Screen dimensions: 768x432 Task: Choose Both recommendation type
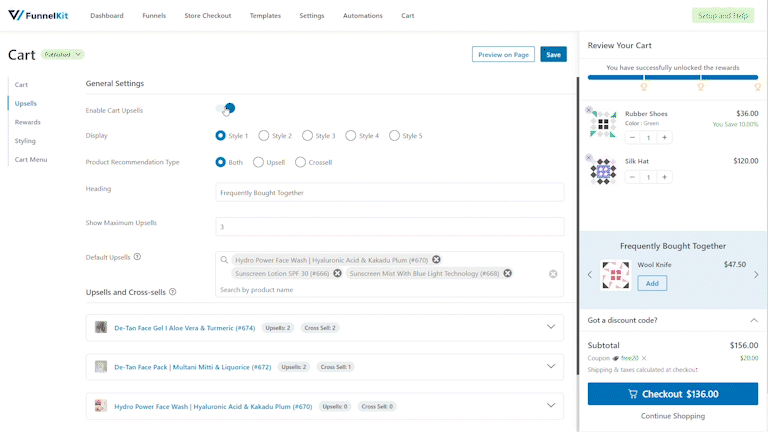coord(220,162)
